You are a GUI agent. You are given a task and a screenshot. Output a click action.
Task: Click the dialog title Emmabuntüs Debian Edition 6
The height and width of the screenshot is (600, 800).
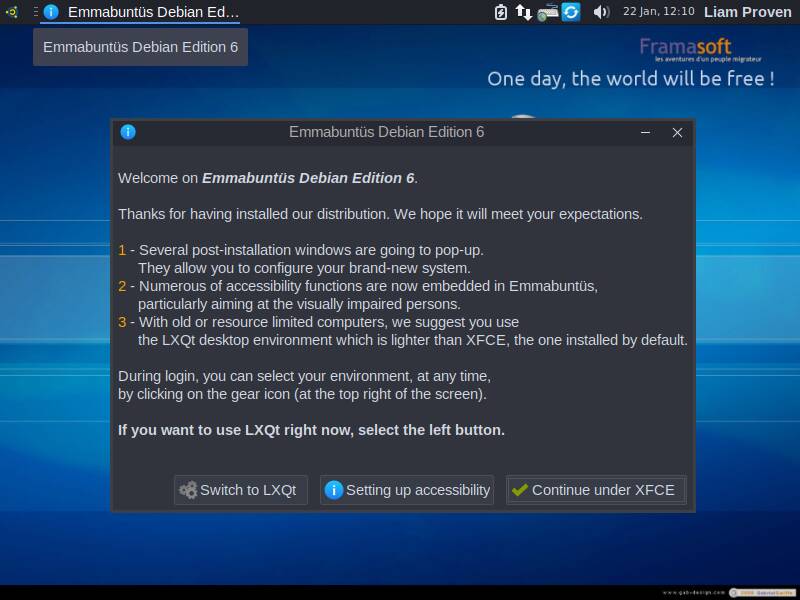[385, 132]
